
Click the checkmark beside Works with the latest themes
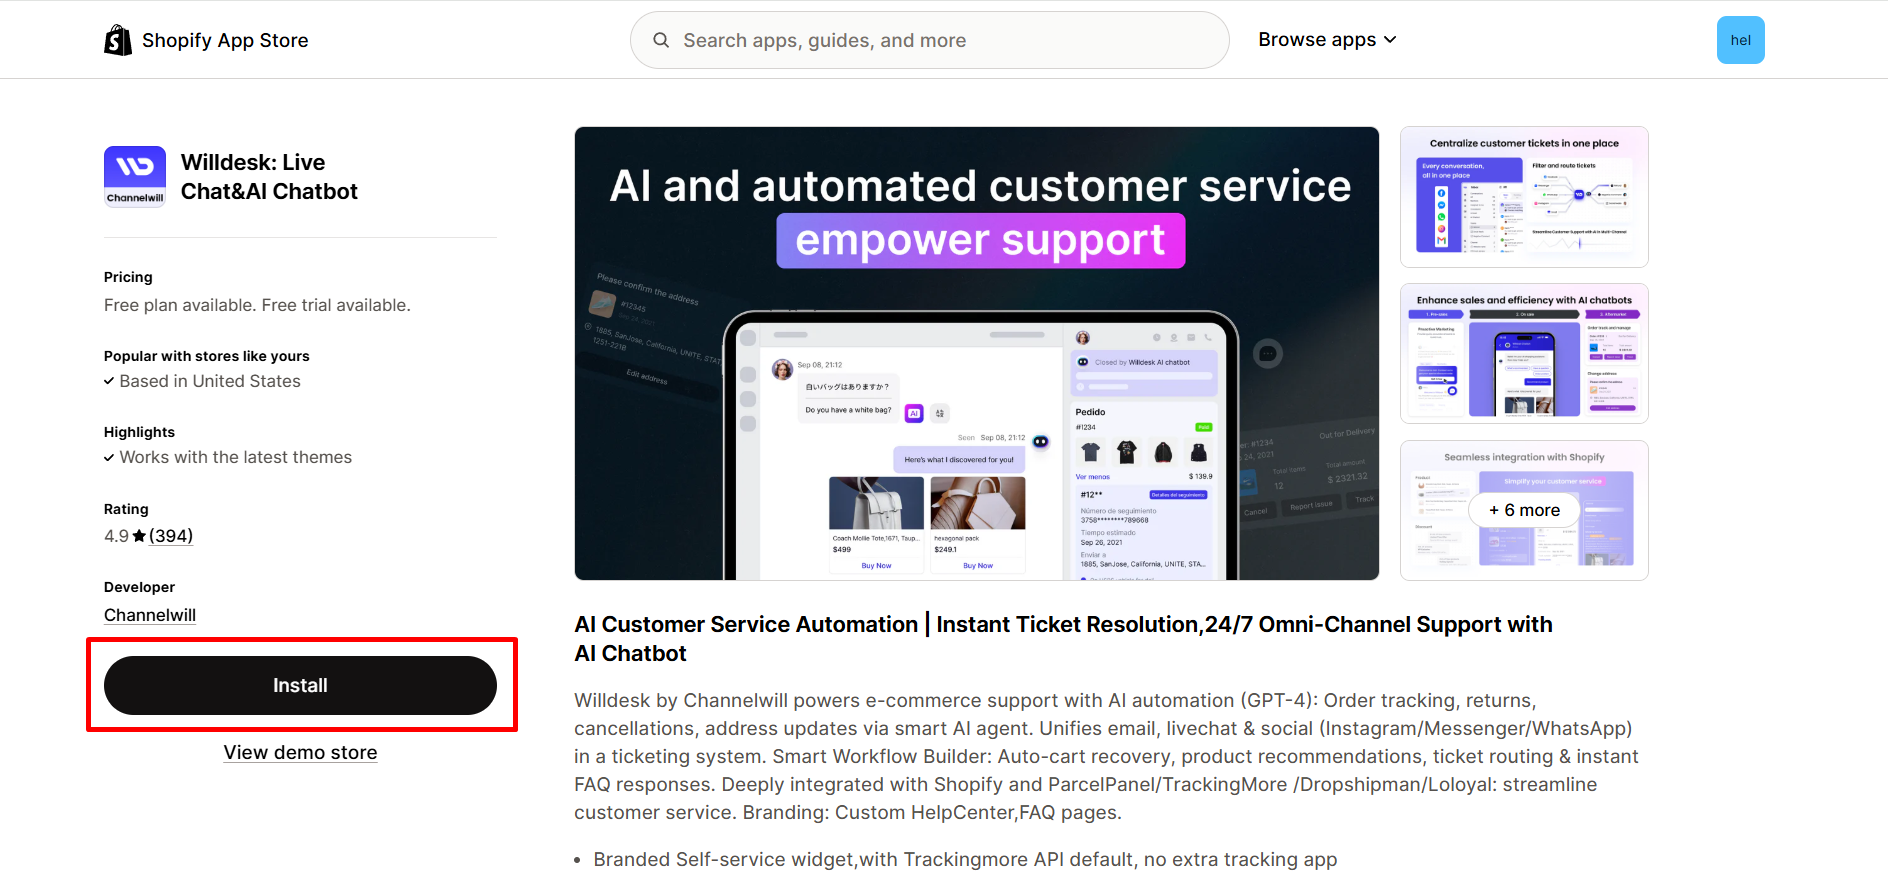[109, 457]
